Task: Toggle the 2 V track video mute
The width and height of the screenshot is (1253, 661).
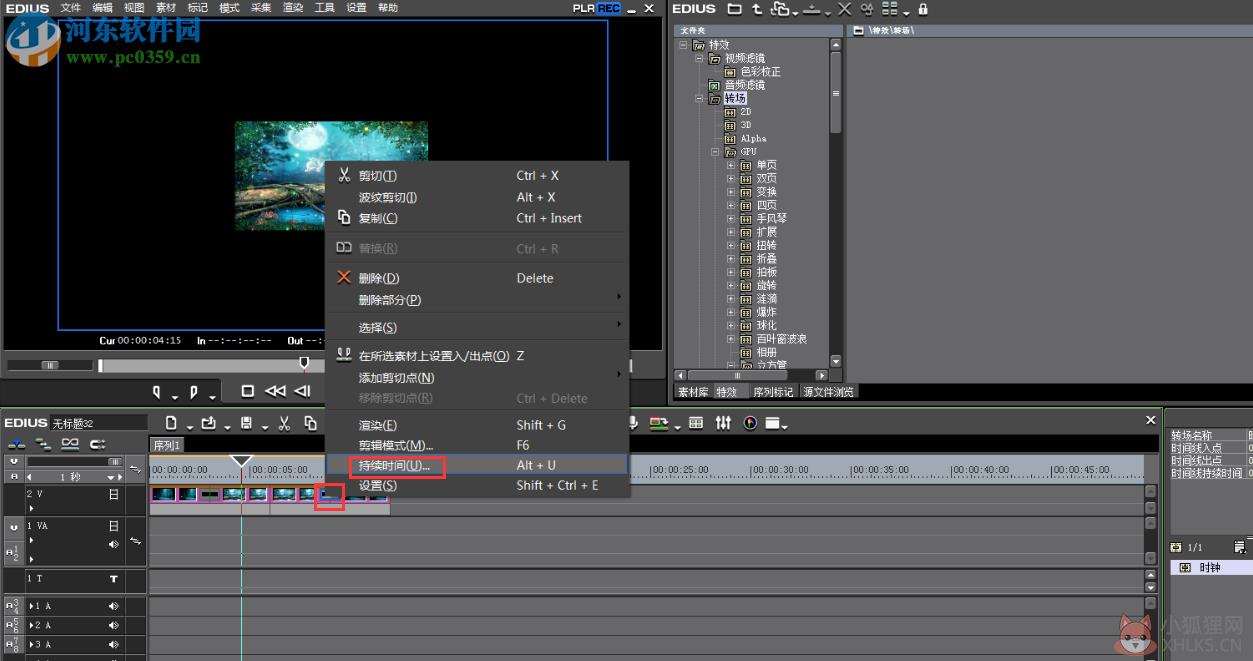Action: (x=114, y=494)
